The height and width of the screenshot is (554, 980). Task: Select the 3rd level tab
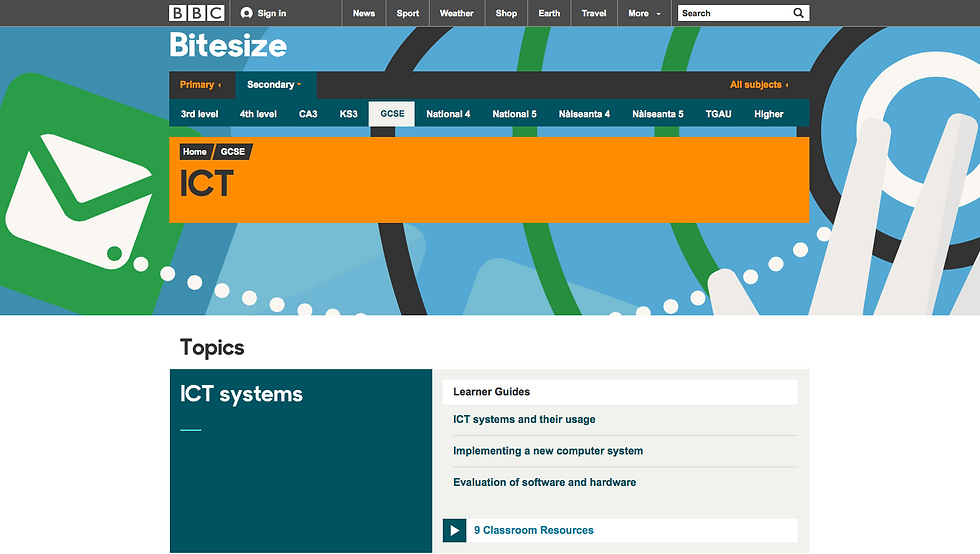pyautogui.click(x=199, y=114)
